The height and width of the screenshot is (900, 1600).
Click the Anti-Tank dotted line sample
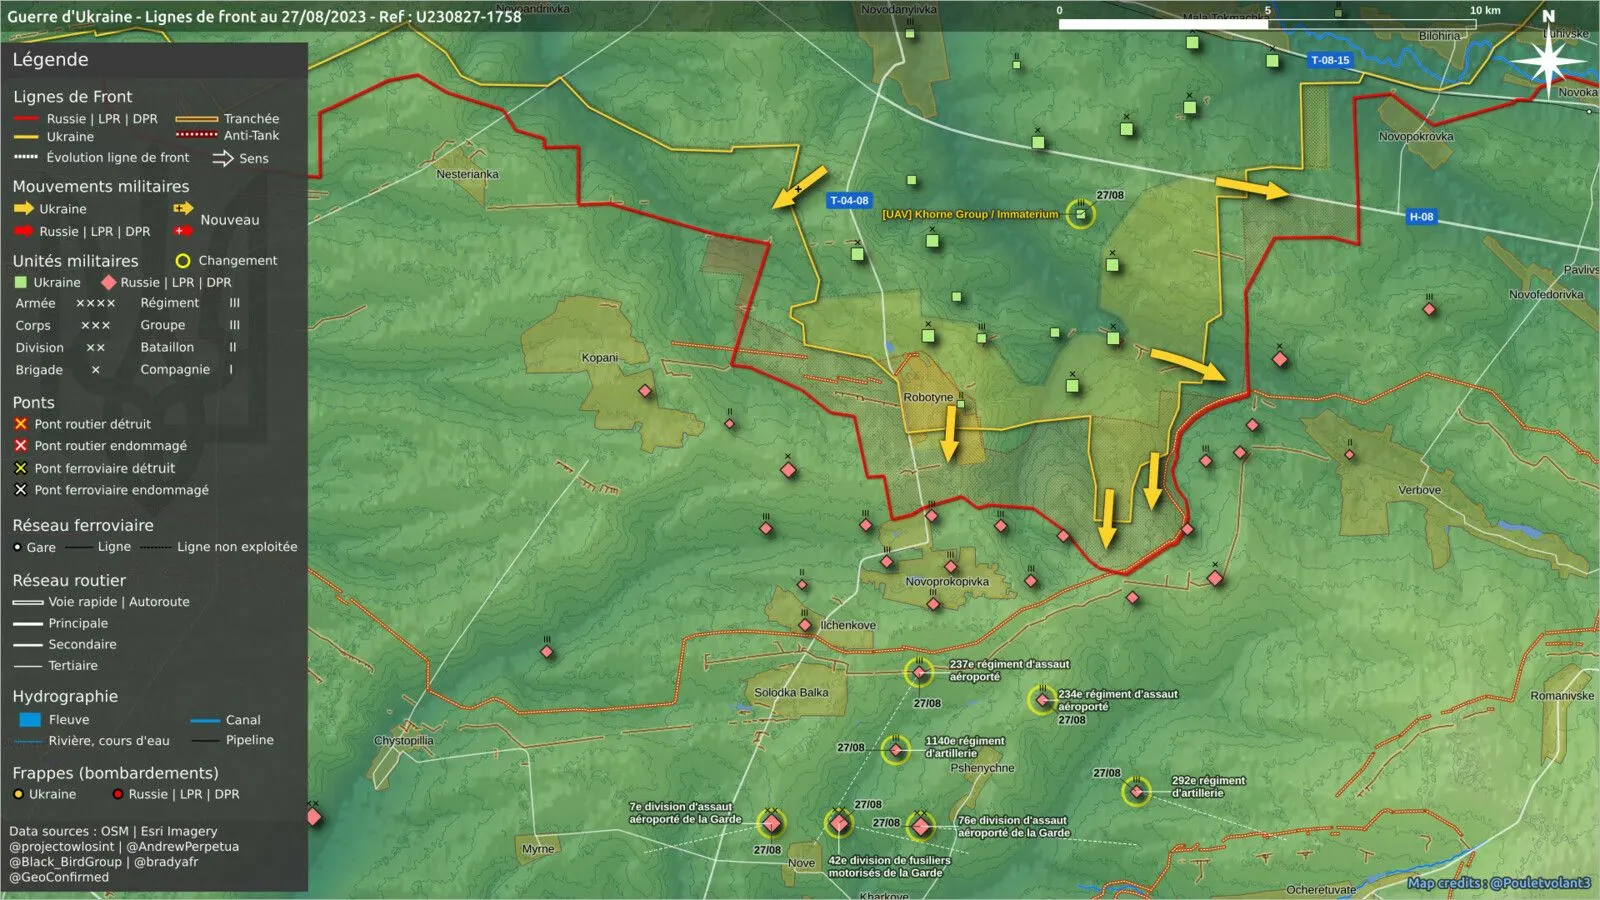click(x=196, y=135)
